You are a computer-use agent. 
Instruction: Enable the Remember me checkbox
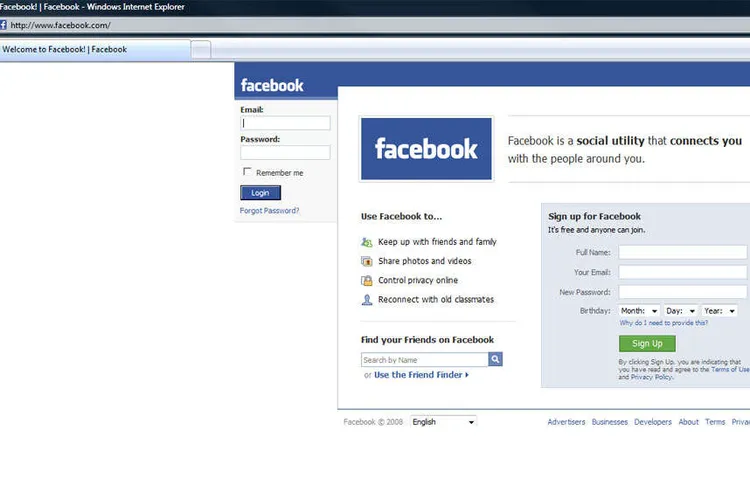(x=247, y=172)
